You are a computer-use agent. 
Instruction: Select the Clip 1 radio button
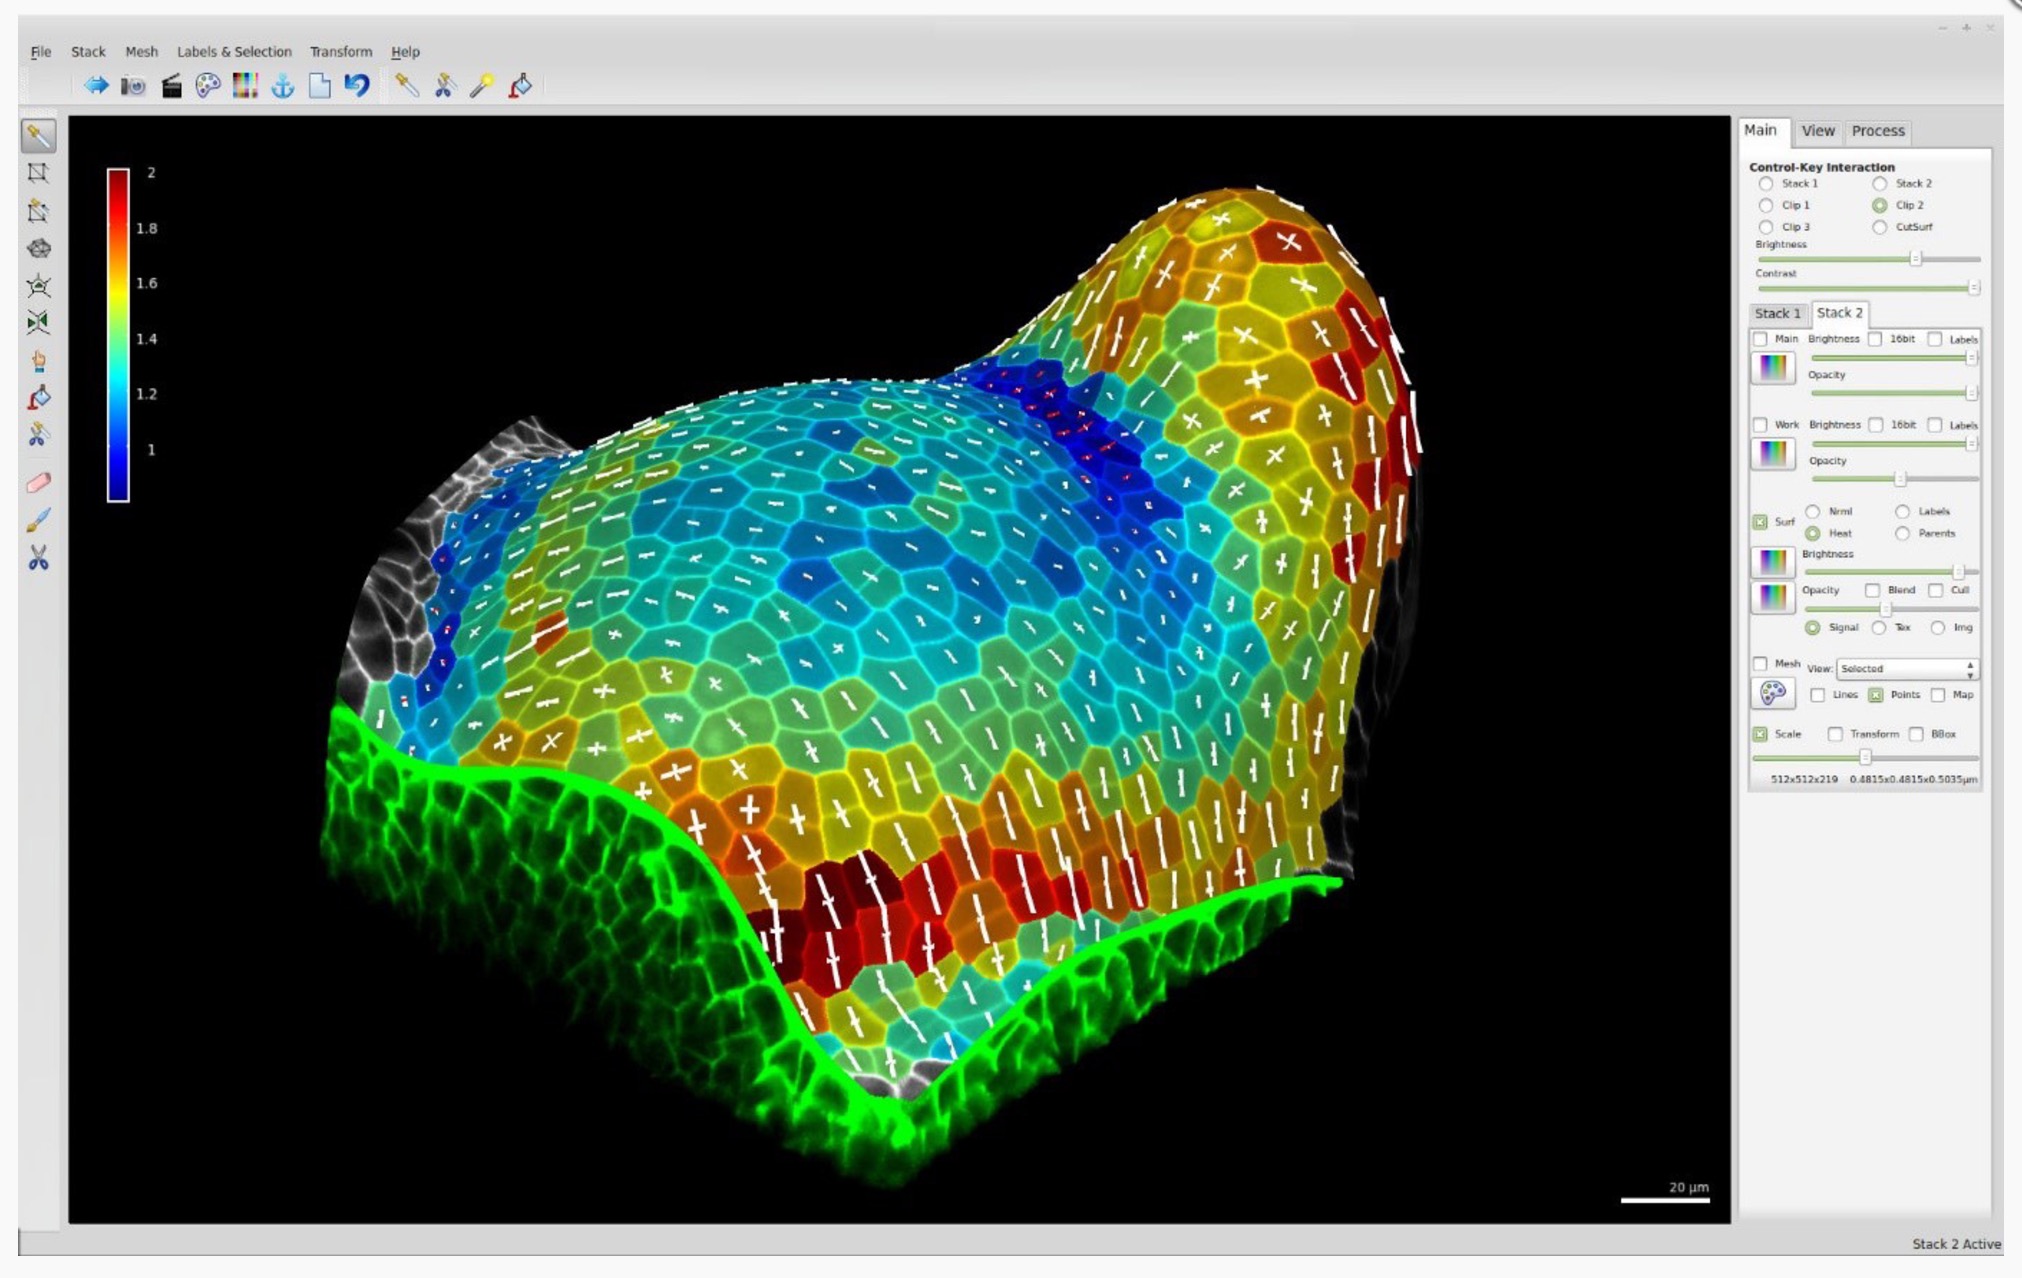click(x=1766, y=205)
